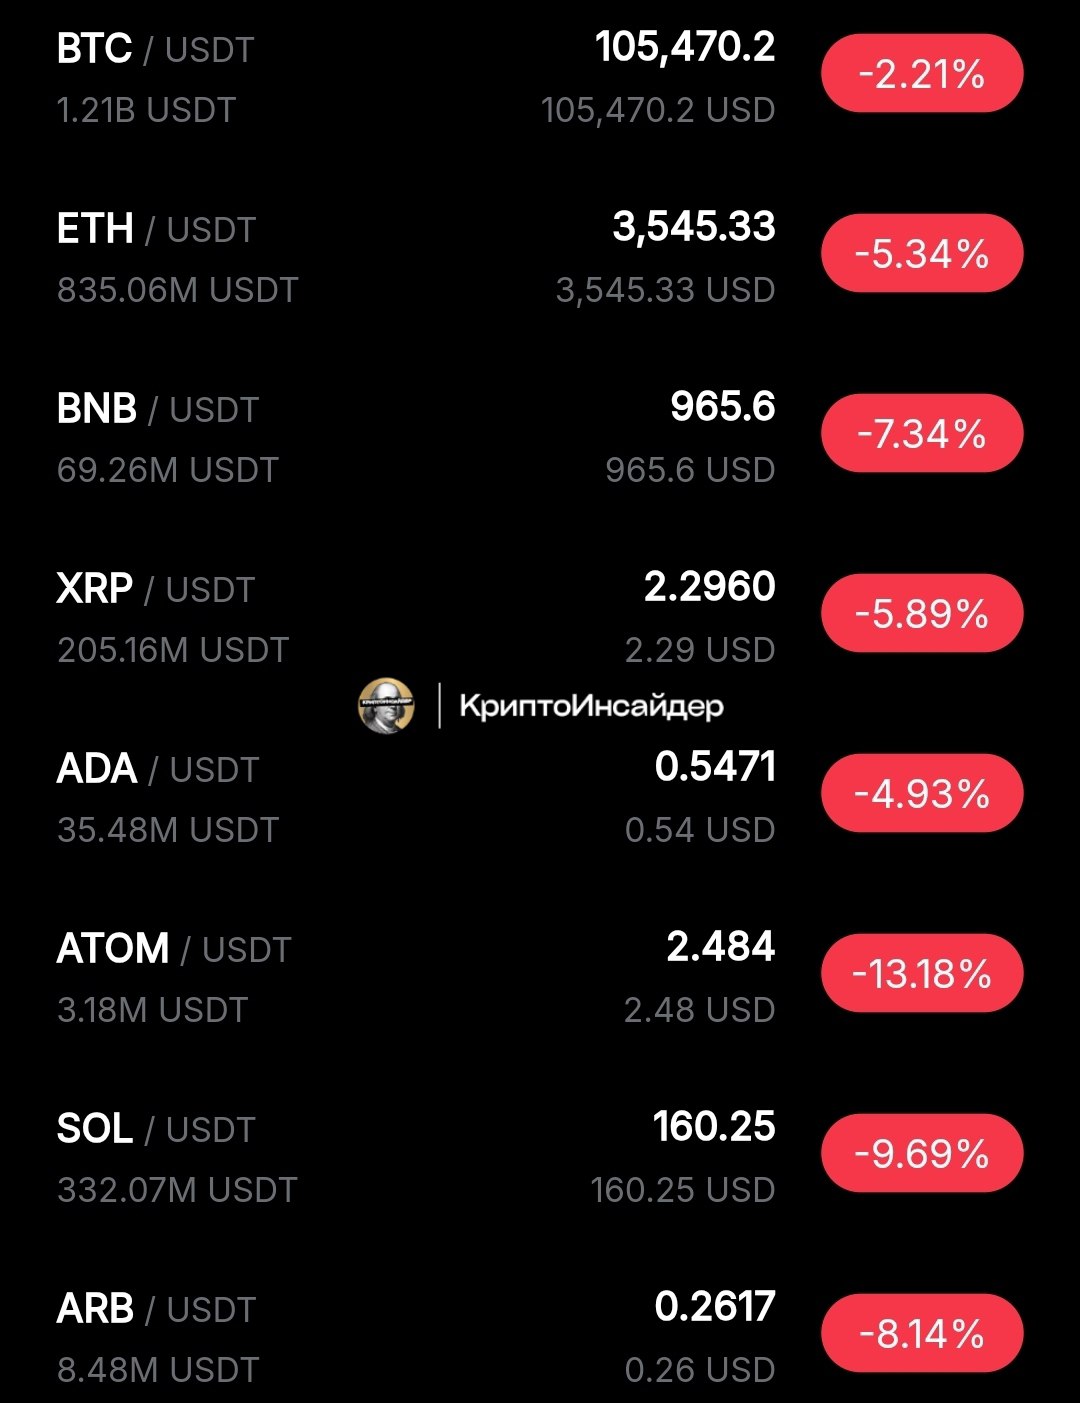Image resolution: width=1080 pixels, height=1403 pixels.
Task: Choose the XRP / USDT pair
Action: 156,589
